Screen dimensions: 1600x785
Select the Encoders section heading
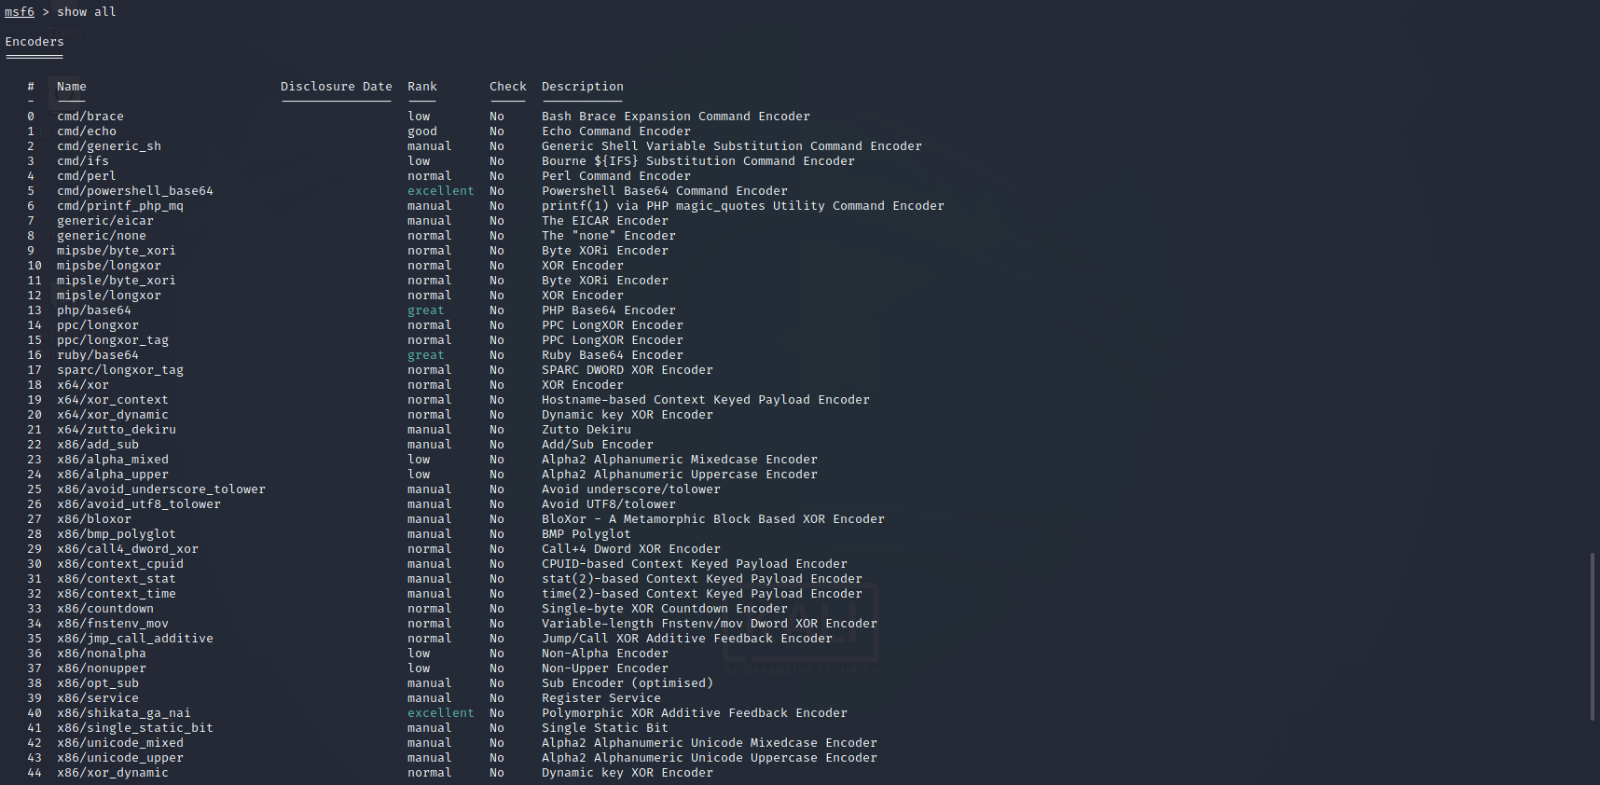34,42
